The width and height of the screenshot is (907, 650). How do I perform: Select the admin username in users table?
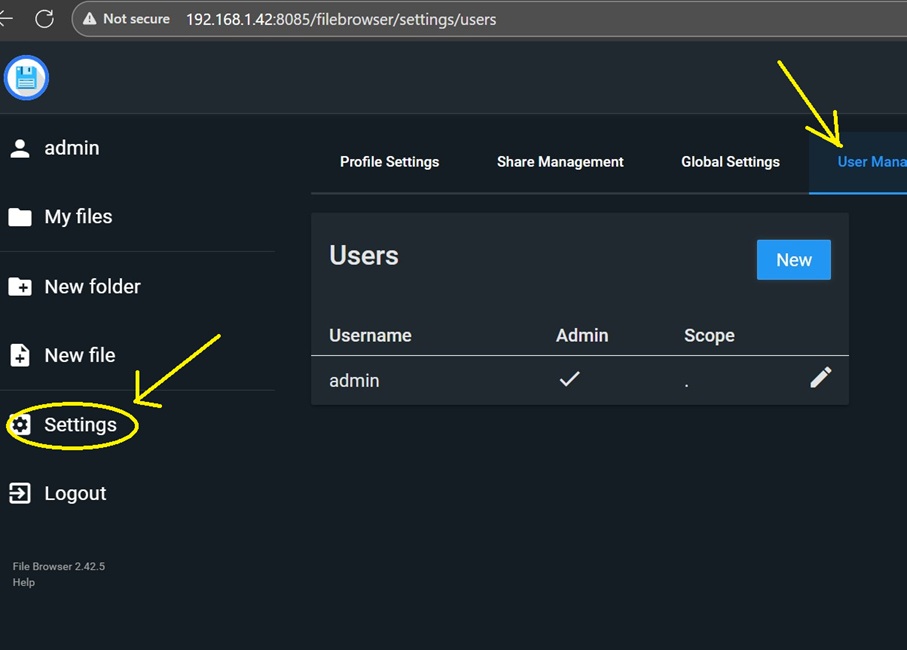[x=354, y=381]
